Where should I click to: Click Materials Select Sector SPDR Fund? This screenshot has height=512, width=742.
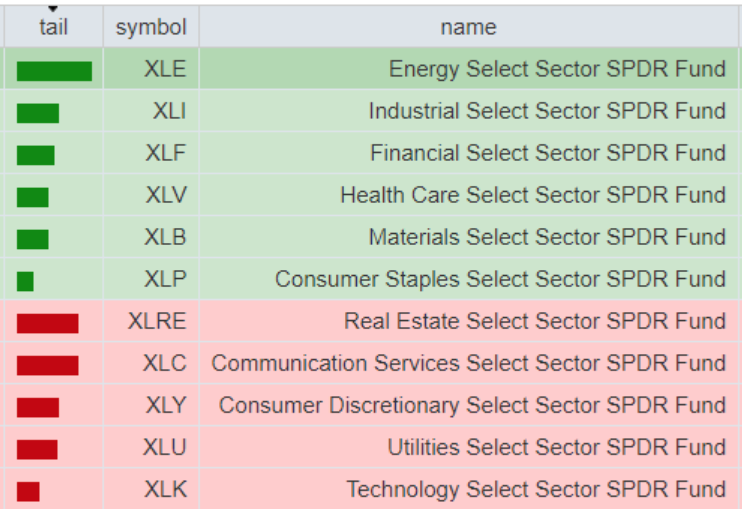coord(547,237)
